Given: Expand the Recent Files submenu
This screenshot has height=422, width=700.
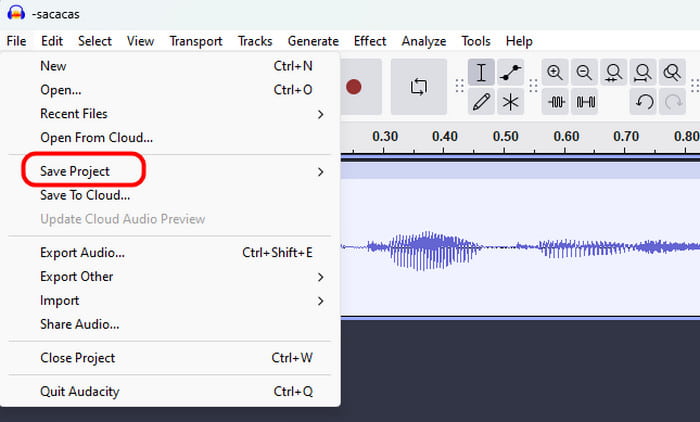Looking at the screenshot, I should tap(170, 114).
